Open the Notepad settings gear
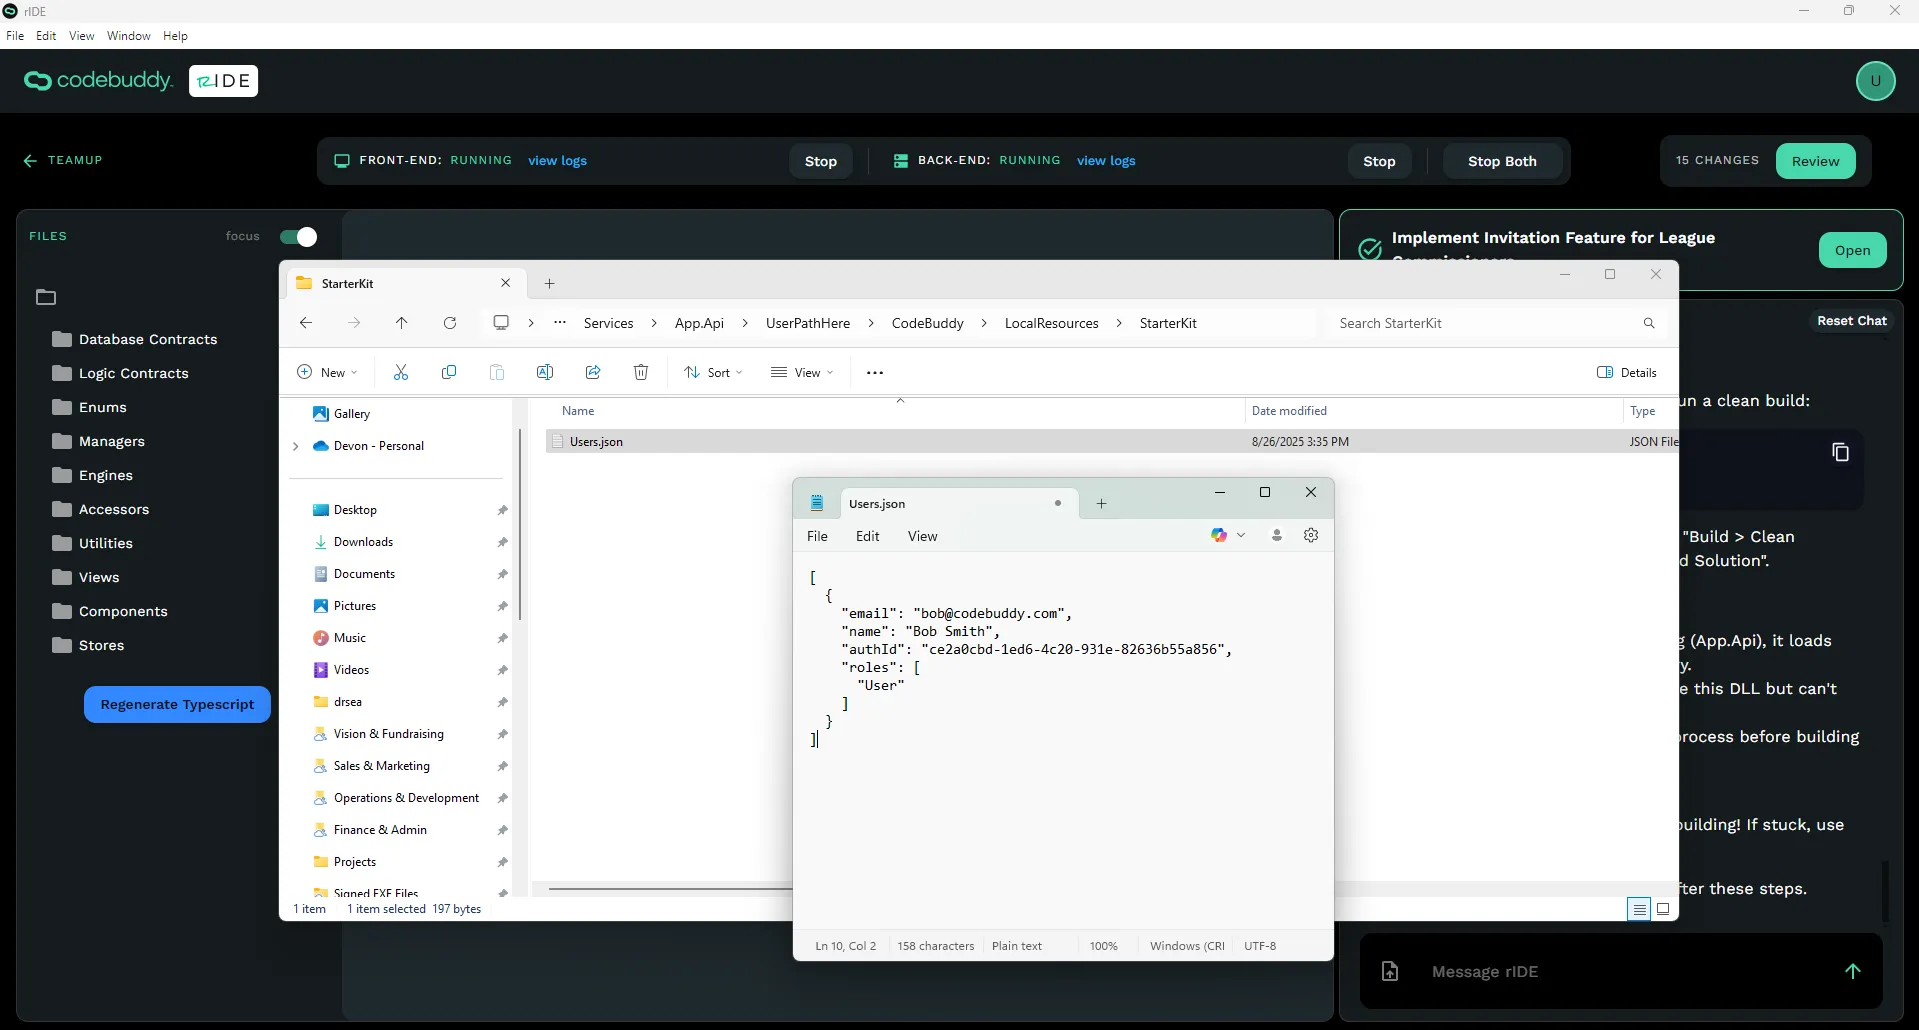Viewport: 1919px width, 1030px height. [1311, 535]
